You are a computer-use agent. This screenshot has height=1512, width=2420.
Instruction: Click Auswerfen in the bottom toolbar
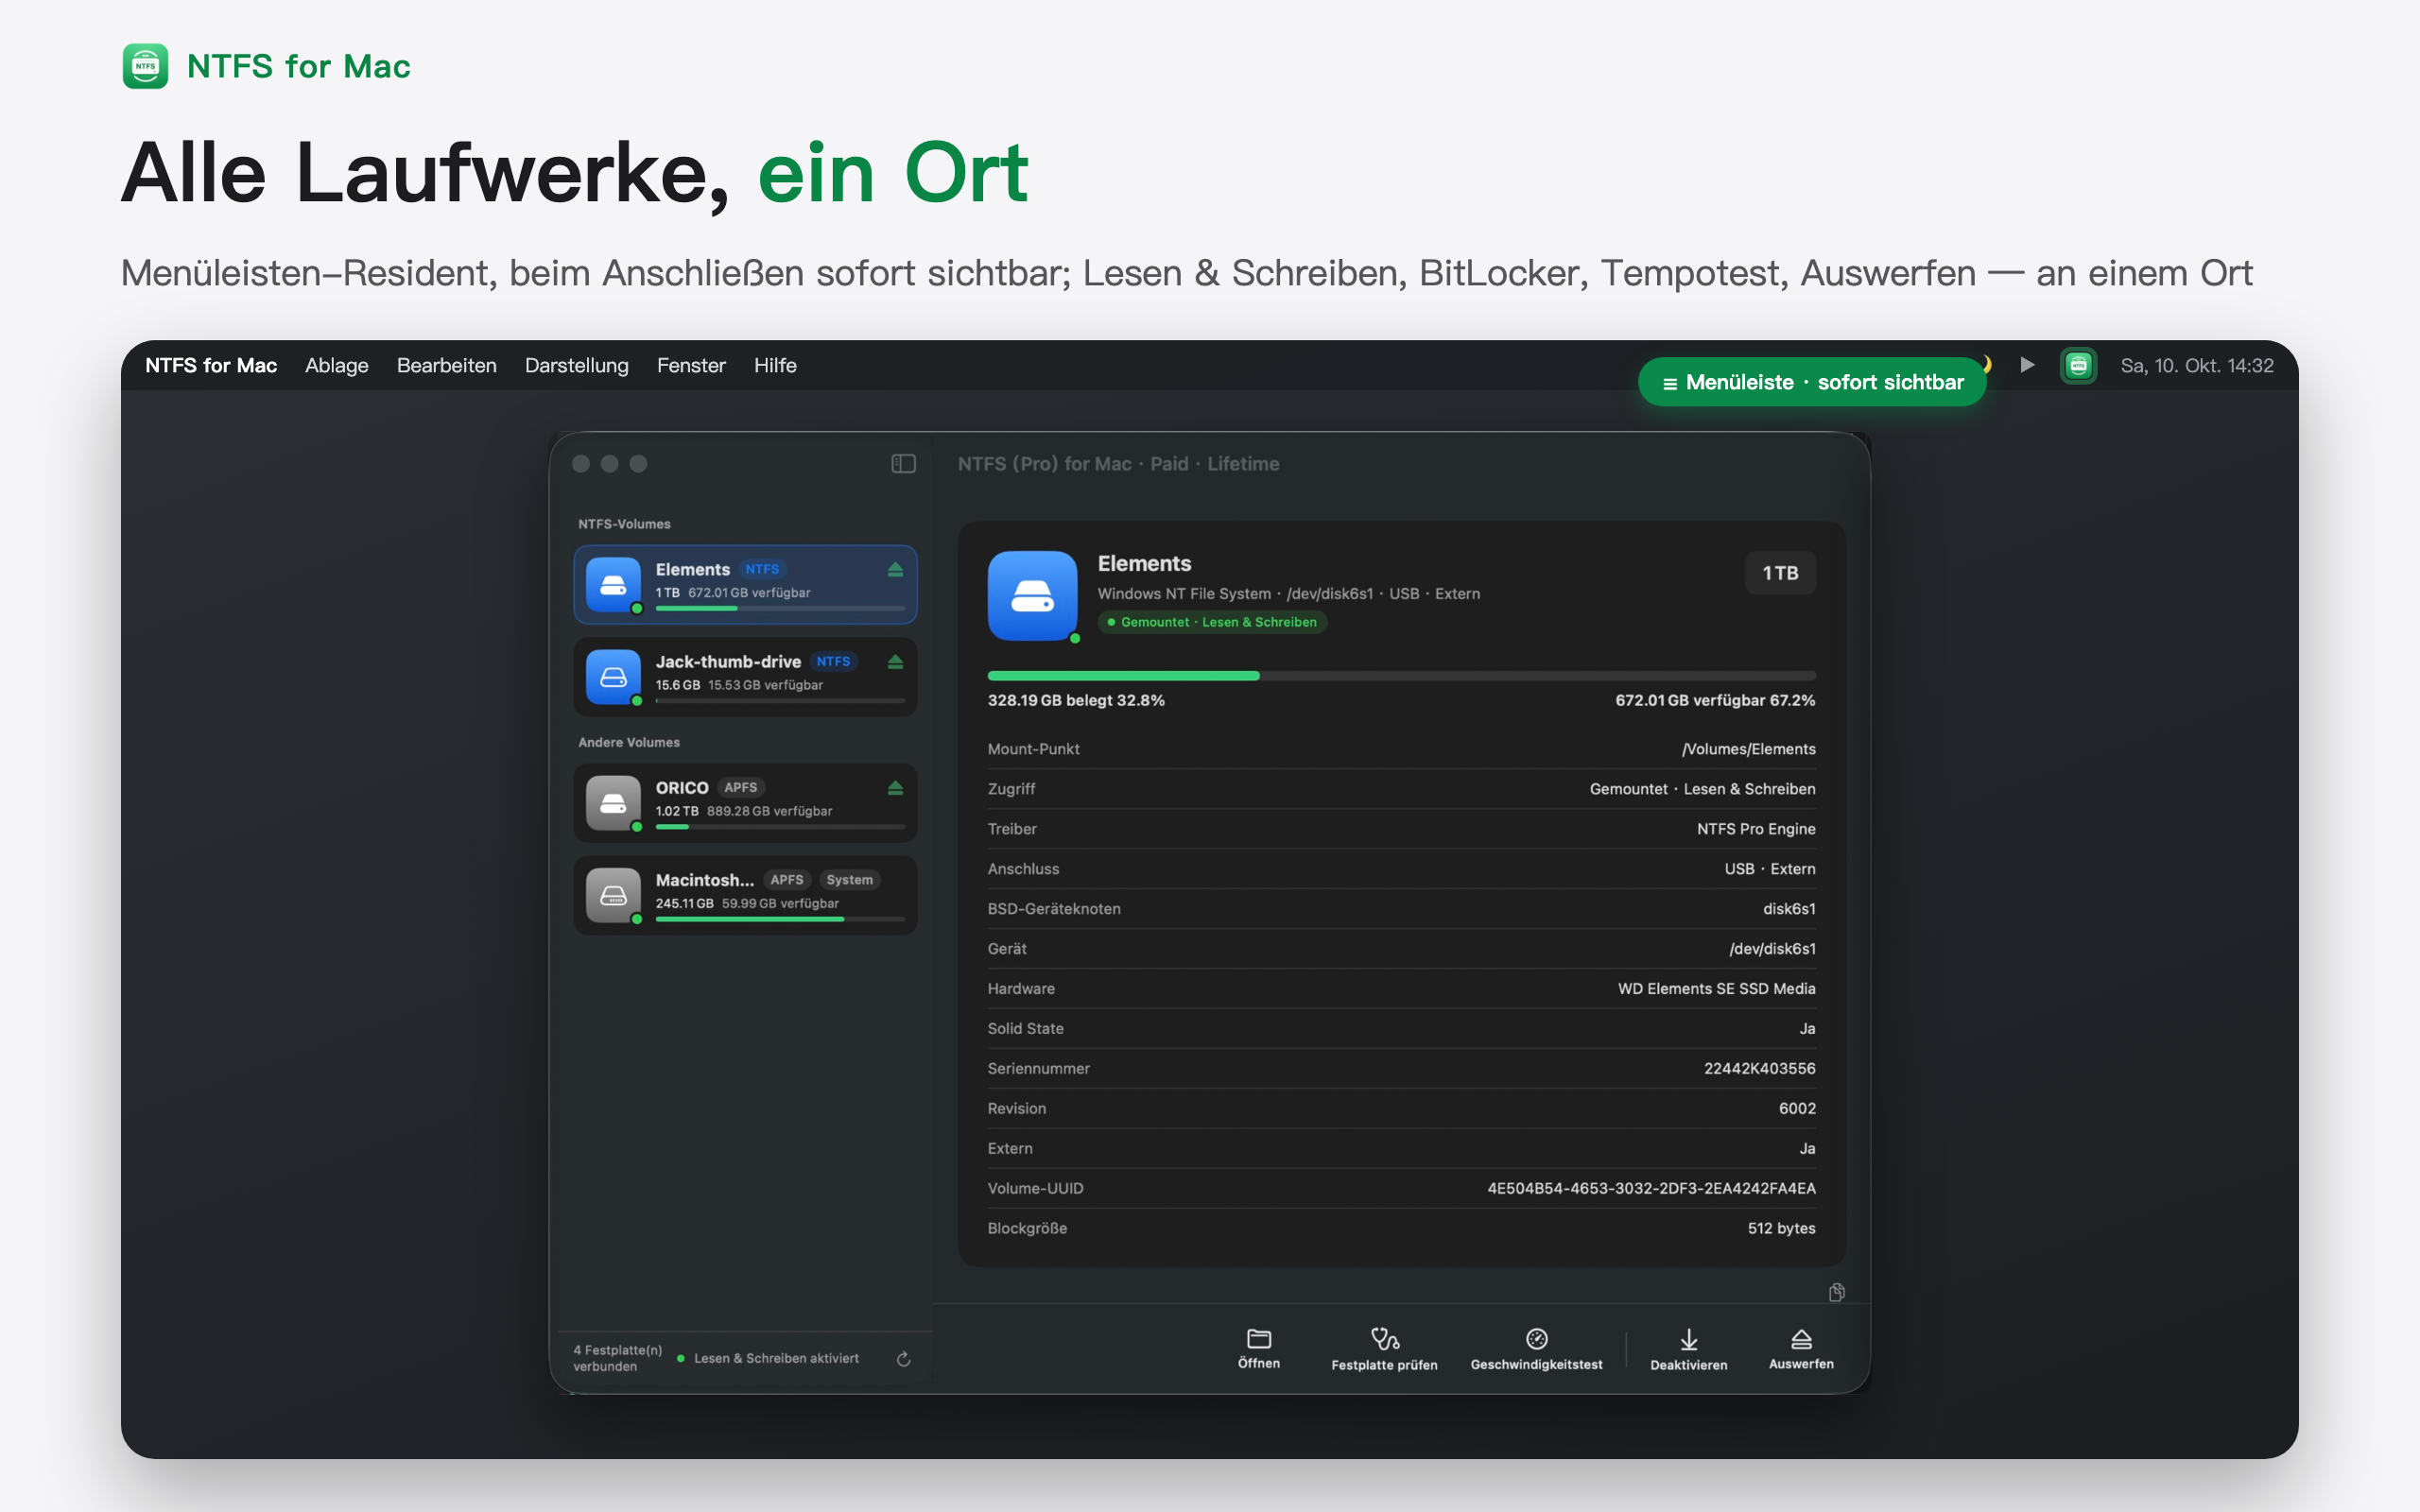[x=1801, y=1349]
